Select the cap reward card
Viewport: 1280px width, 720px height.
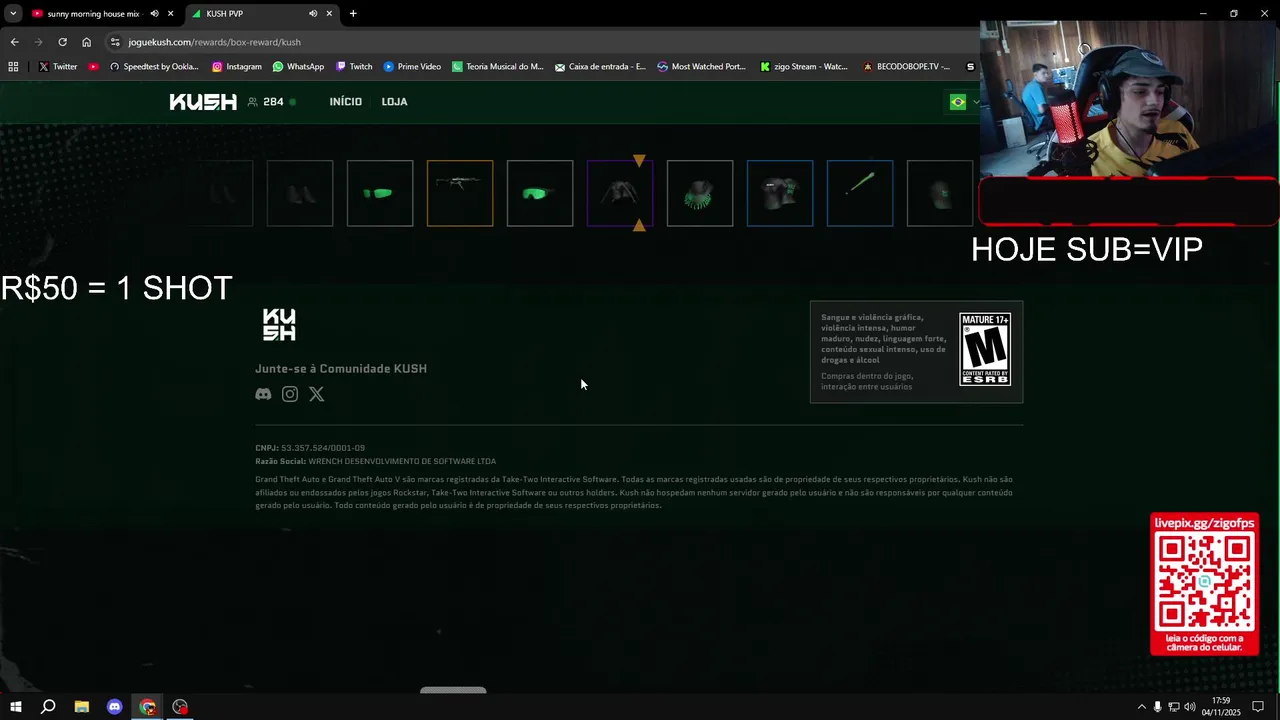[x=940, y=193]
